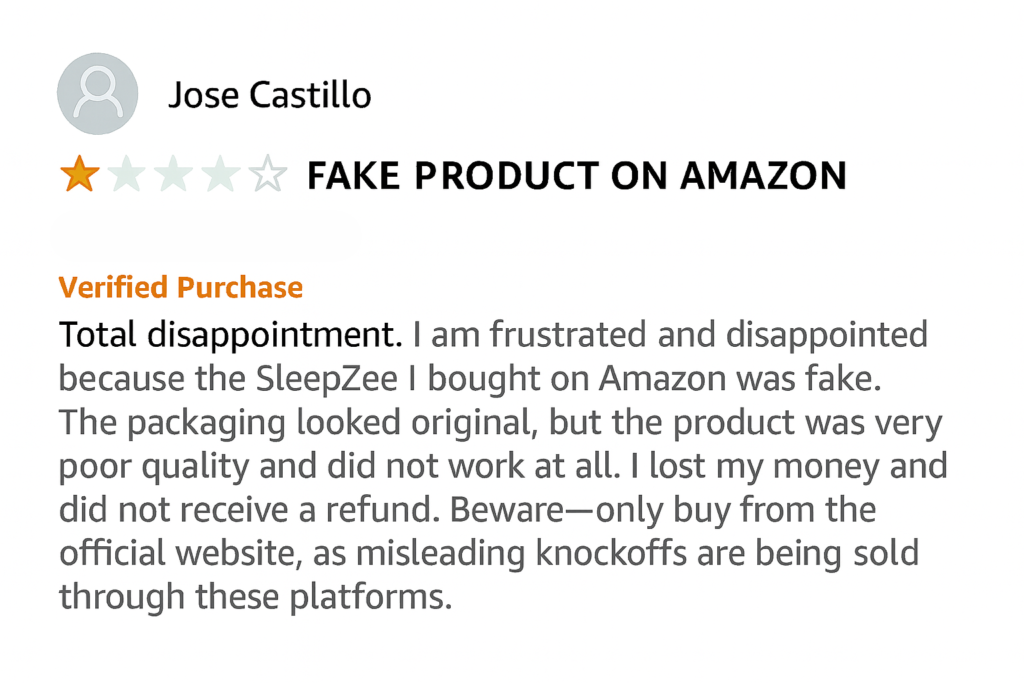Click the filled orange first star

coord(80,175)
